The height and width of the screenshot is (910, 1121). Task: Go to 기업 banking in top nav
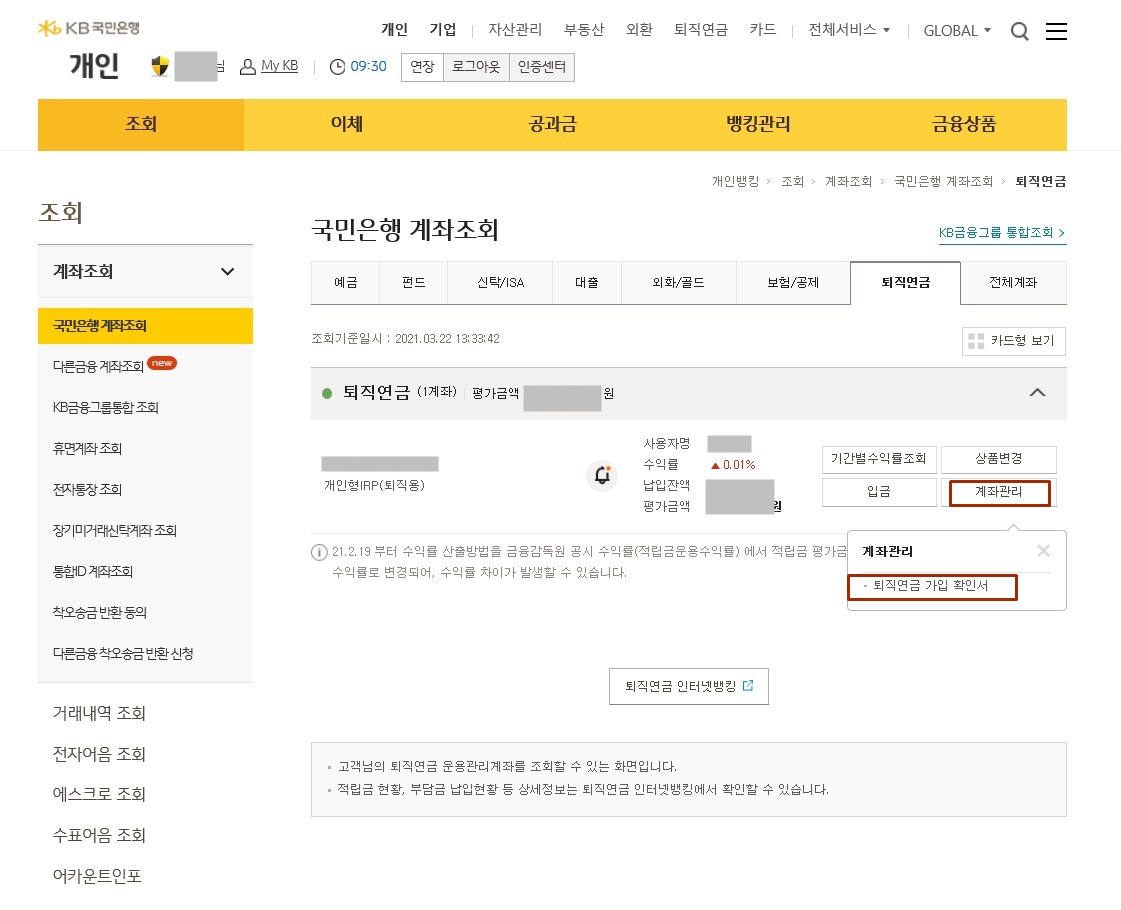pos(443,30)
